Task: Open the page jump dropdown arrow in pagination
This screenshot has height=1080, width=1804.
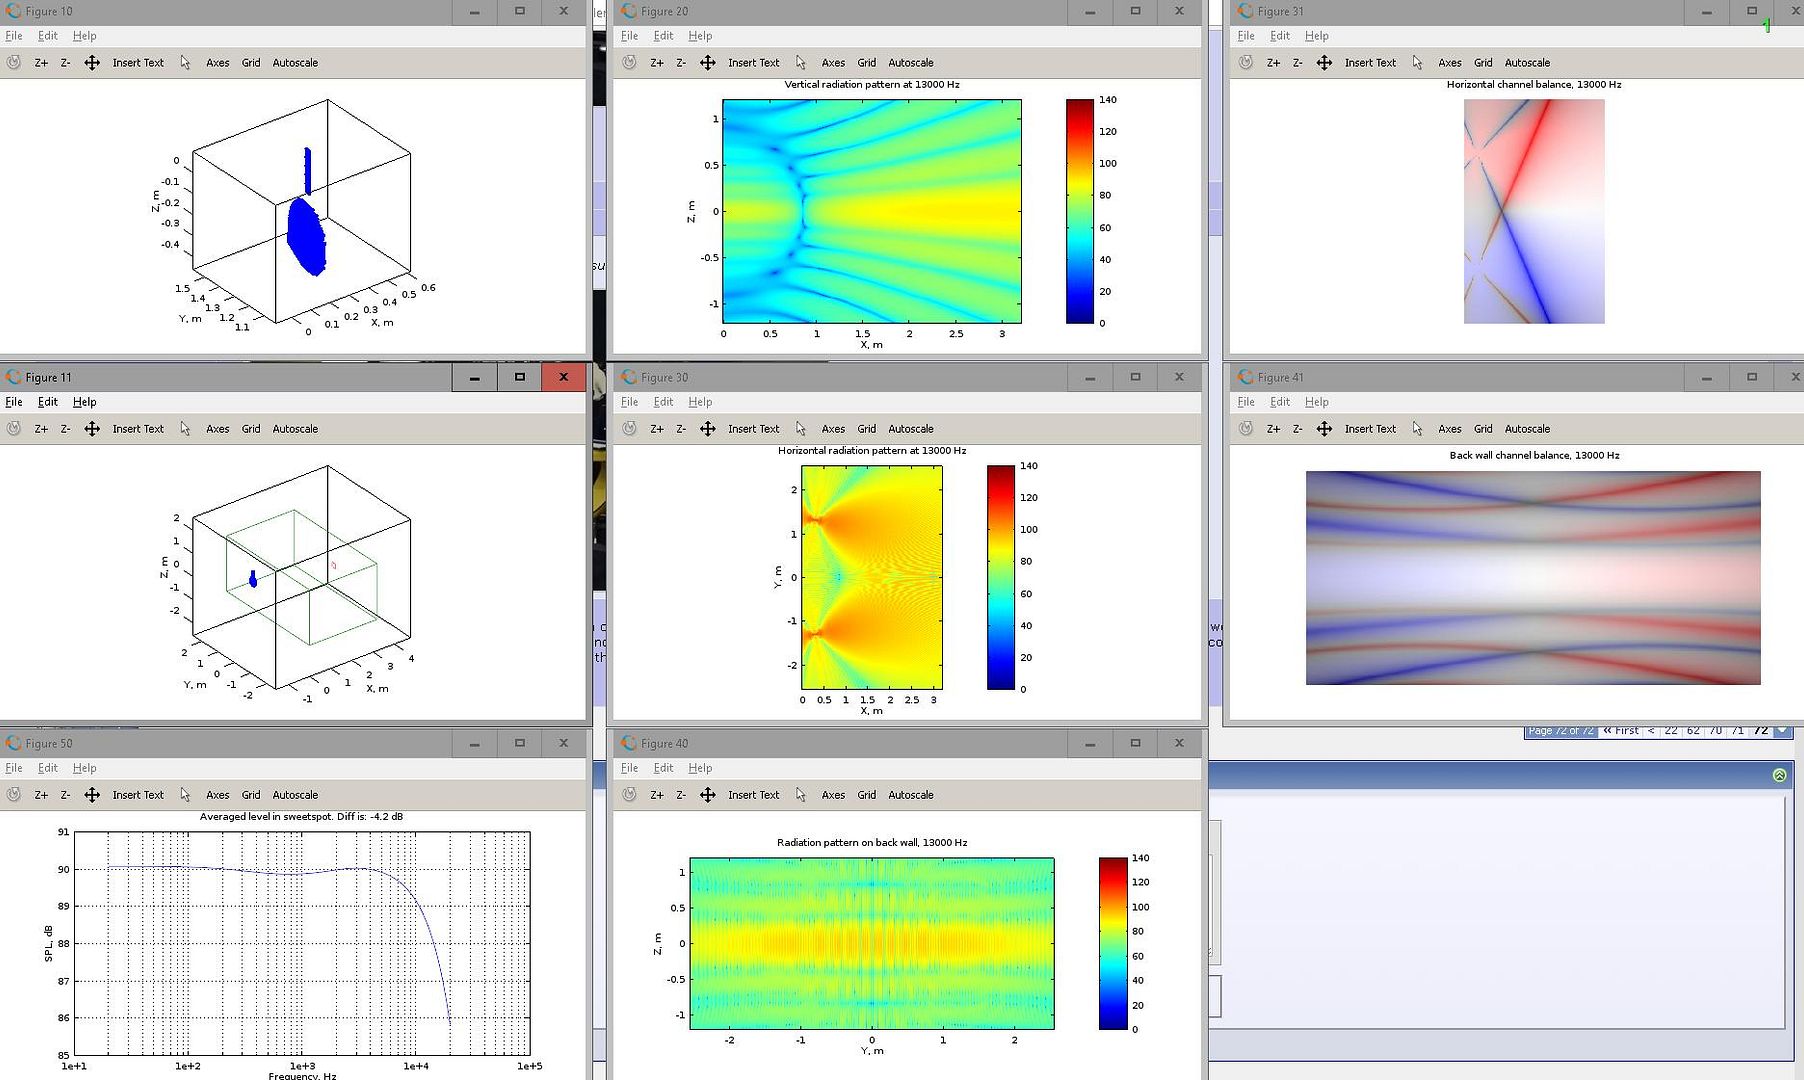Action: pyautogui.click(x=1782, y=731)
